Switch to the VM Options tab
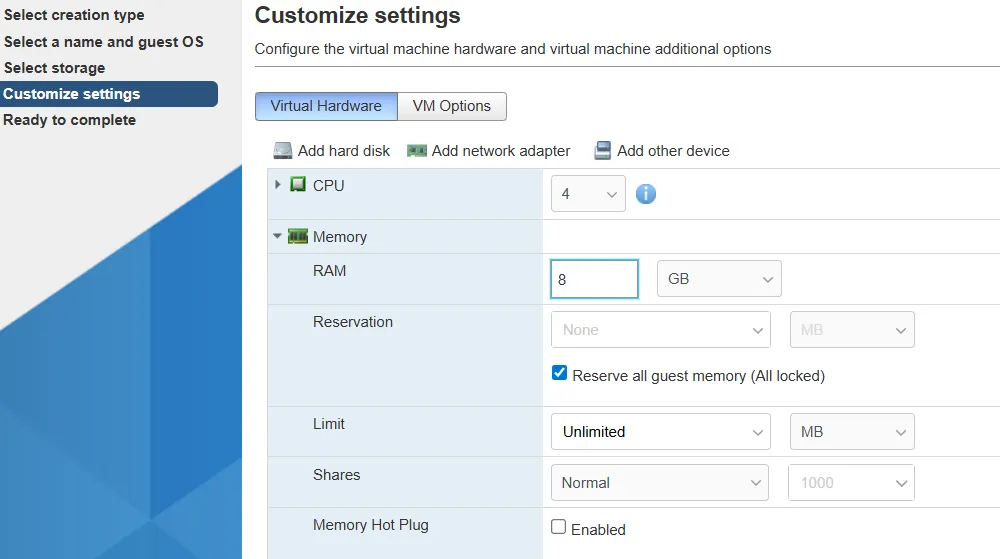This screenshot has width=1000, height=559. pos(452,106)
